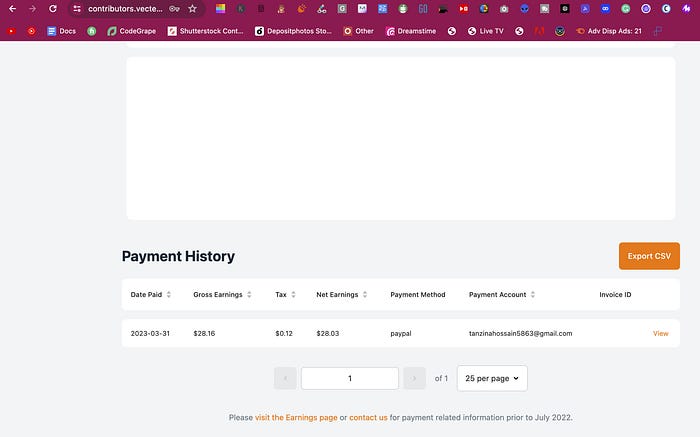This screenshot has height=437, width=700.
Task: Focus the page number input field
Action: [x=350, y=379]
